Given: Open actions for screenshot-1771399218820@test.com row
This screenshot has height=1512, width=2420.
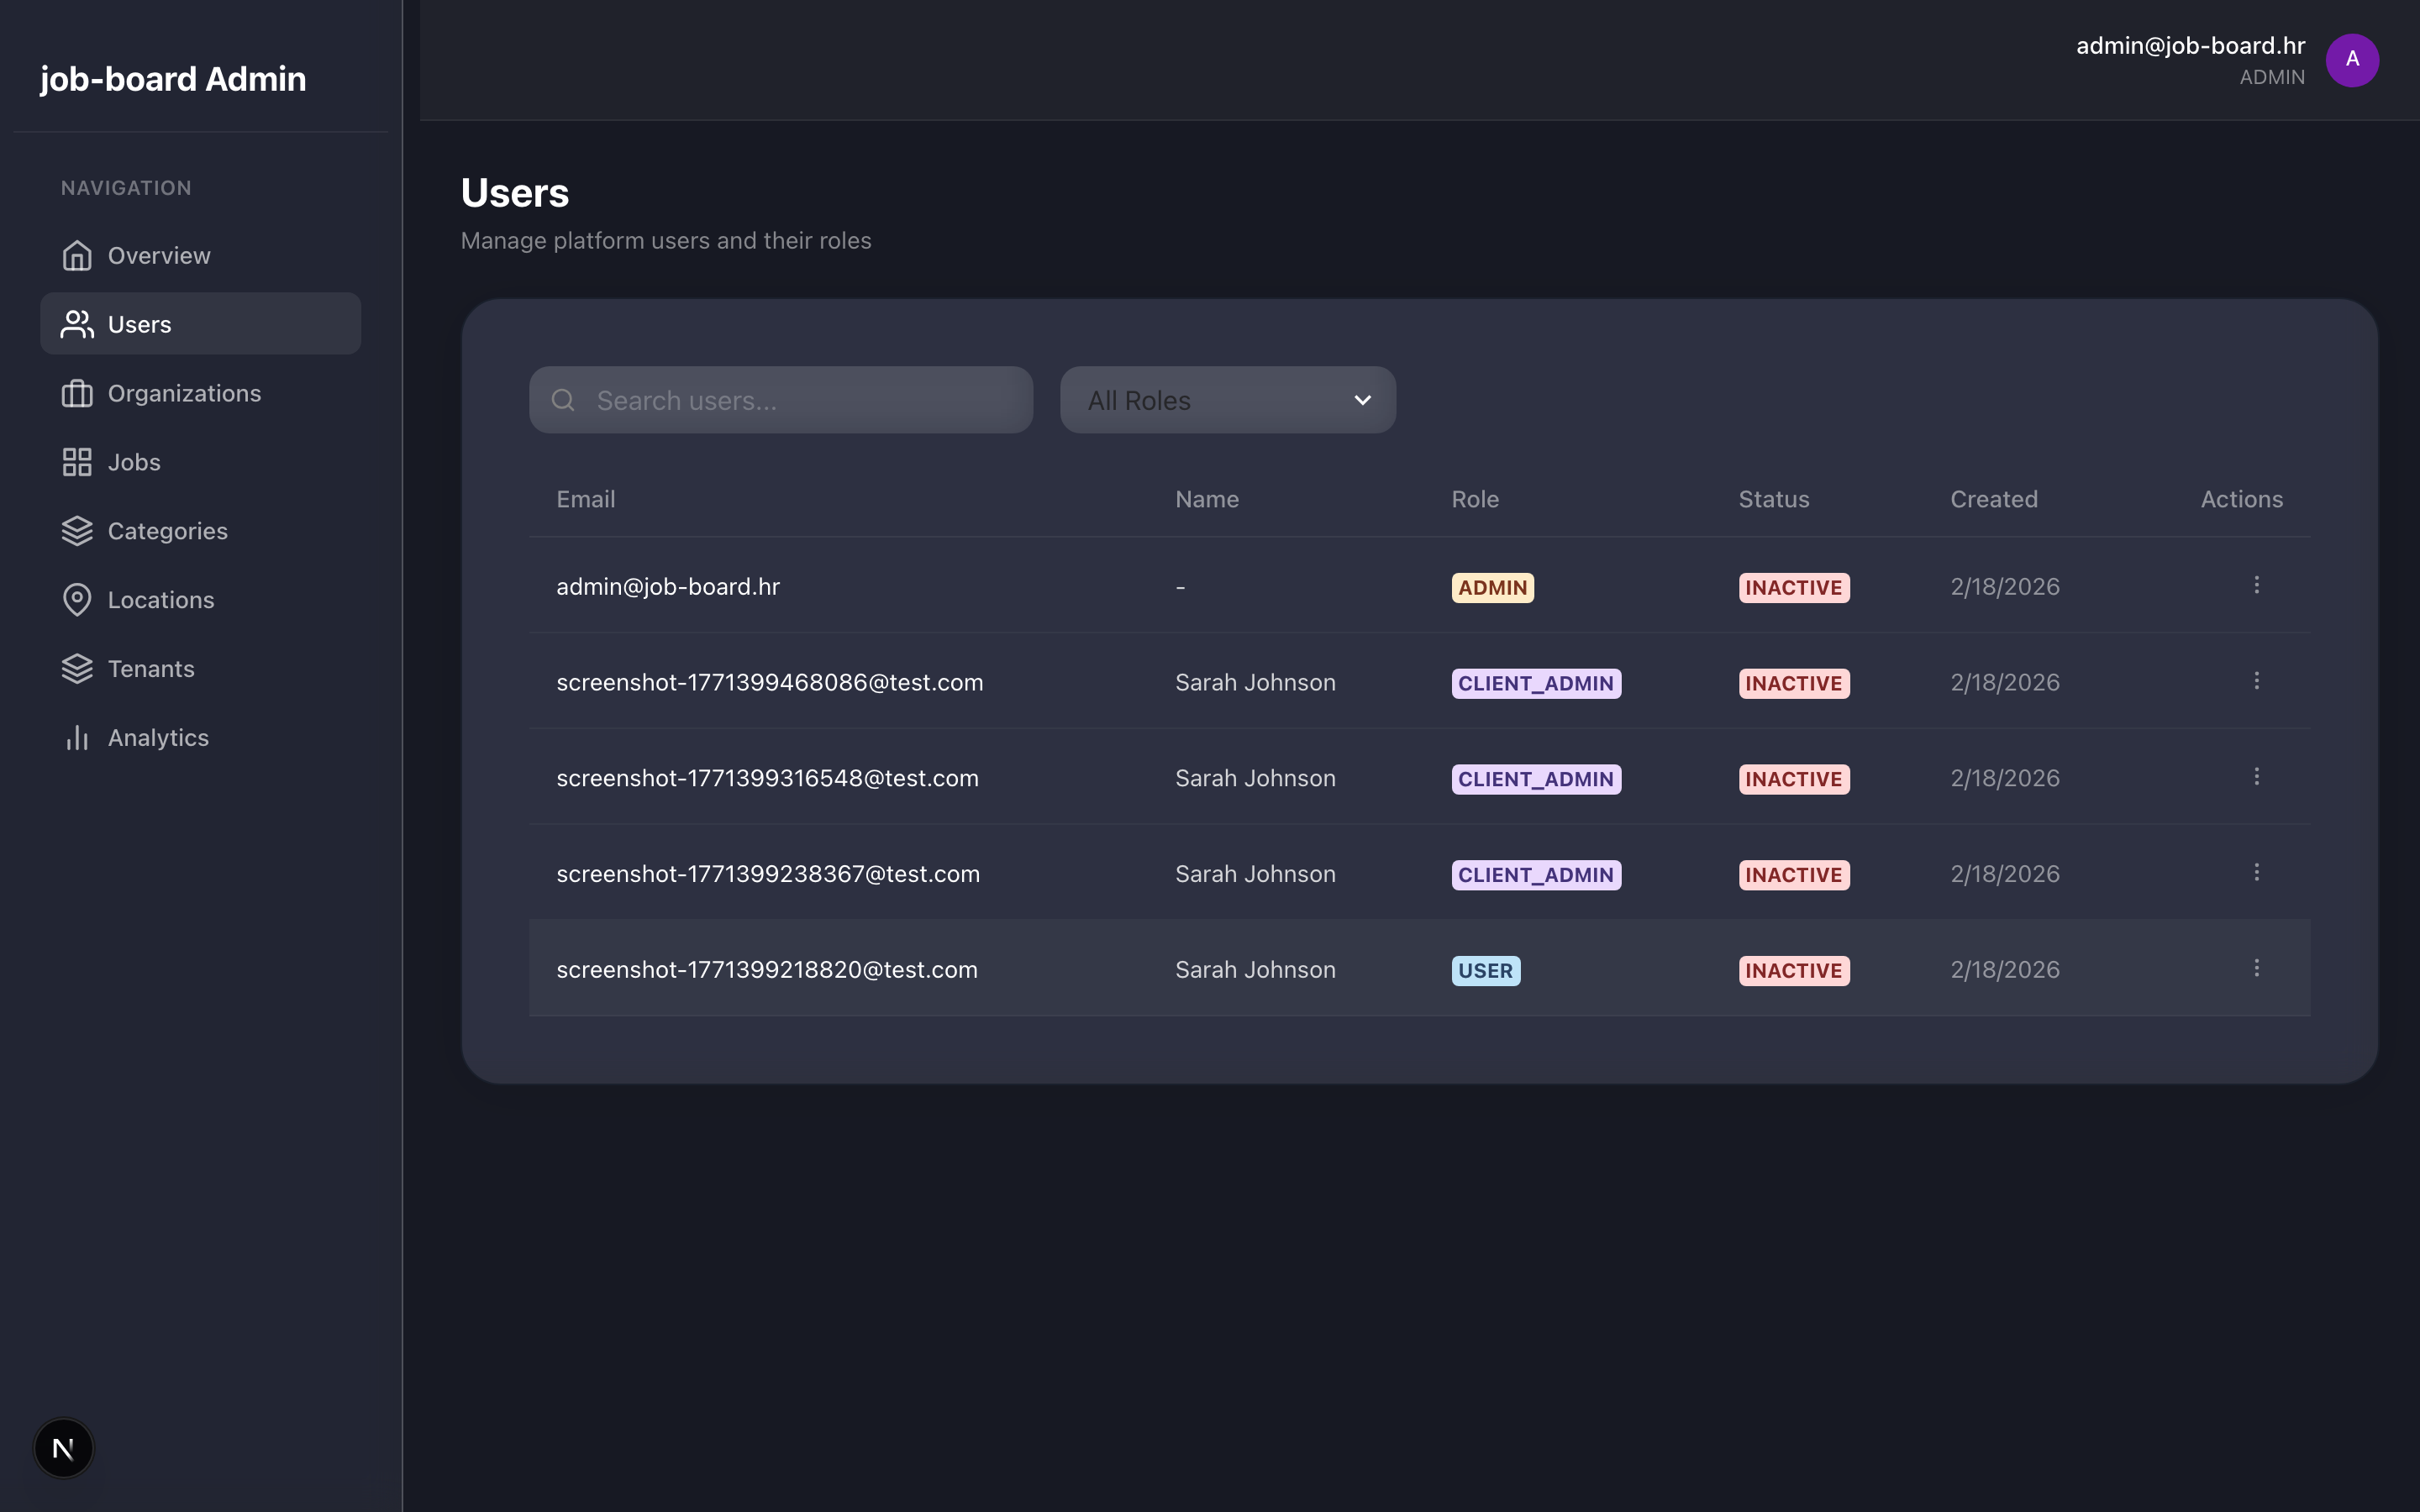Looking at the screenshot, I should pos(2257,968).
